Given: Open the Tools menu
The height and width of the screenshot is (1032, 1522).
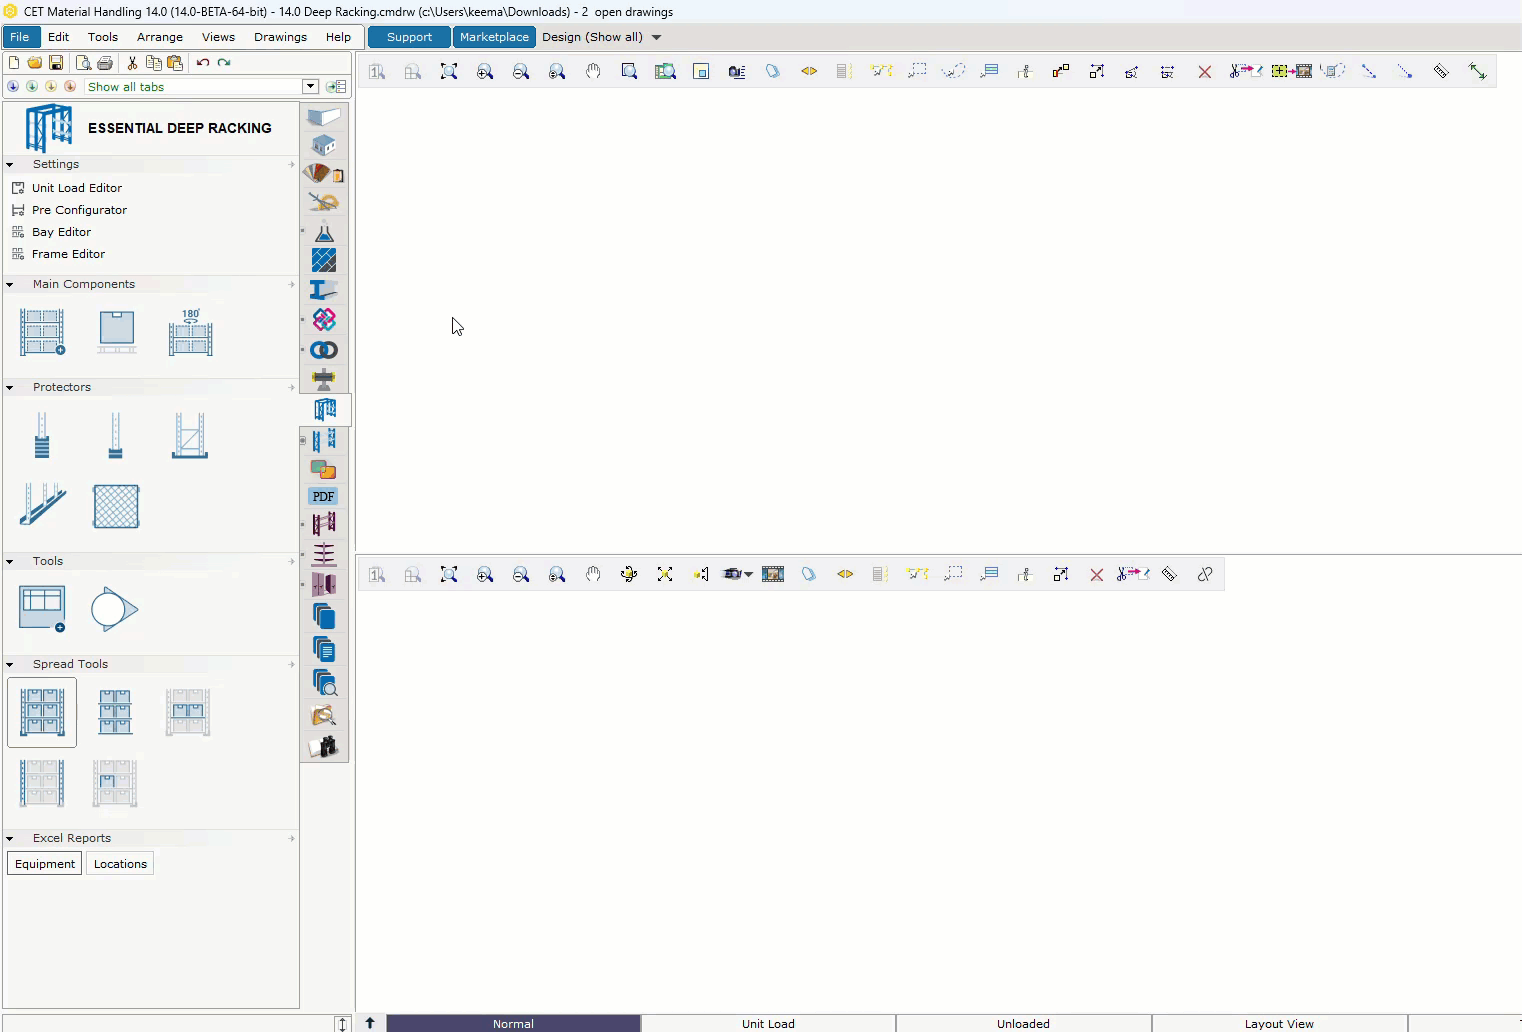Looking at the screenshot, I should pyautogui.click(x=103, y=37).
